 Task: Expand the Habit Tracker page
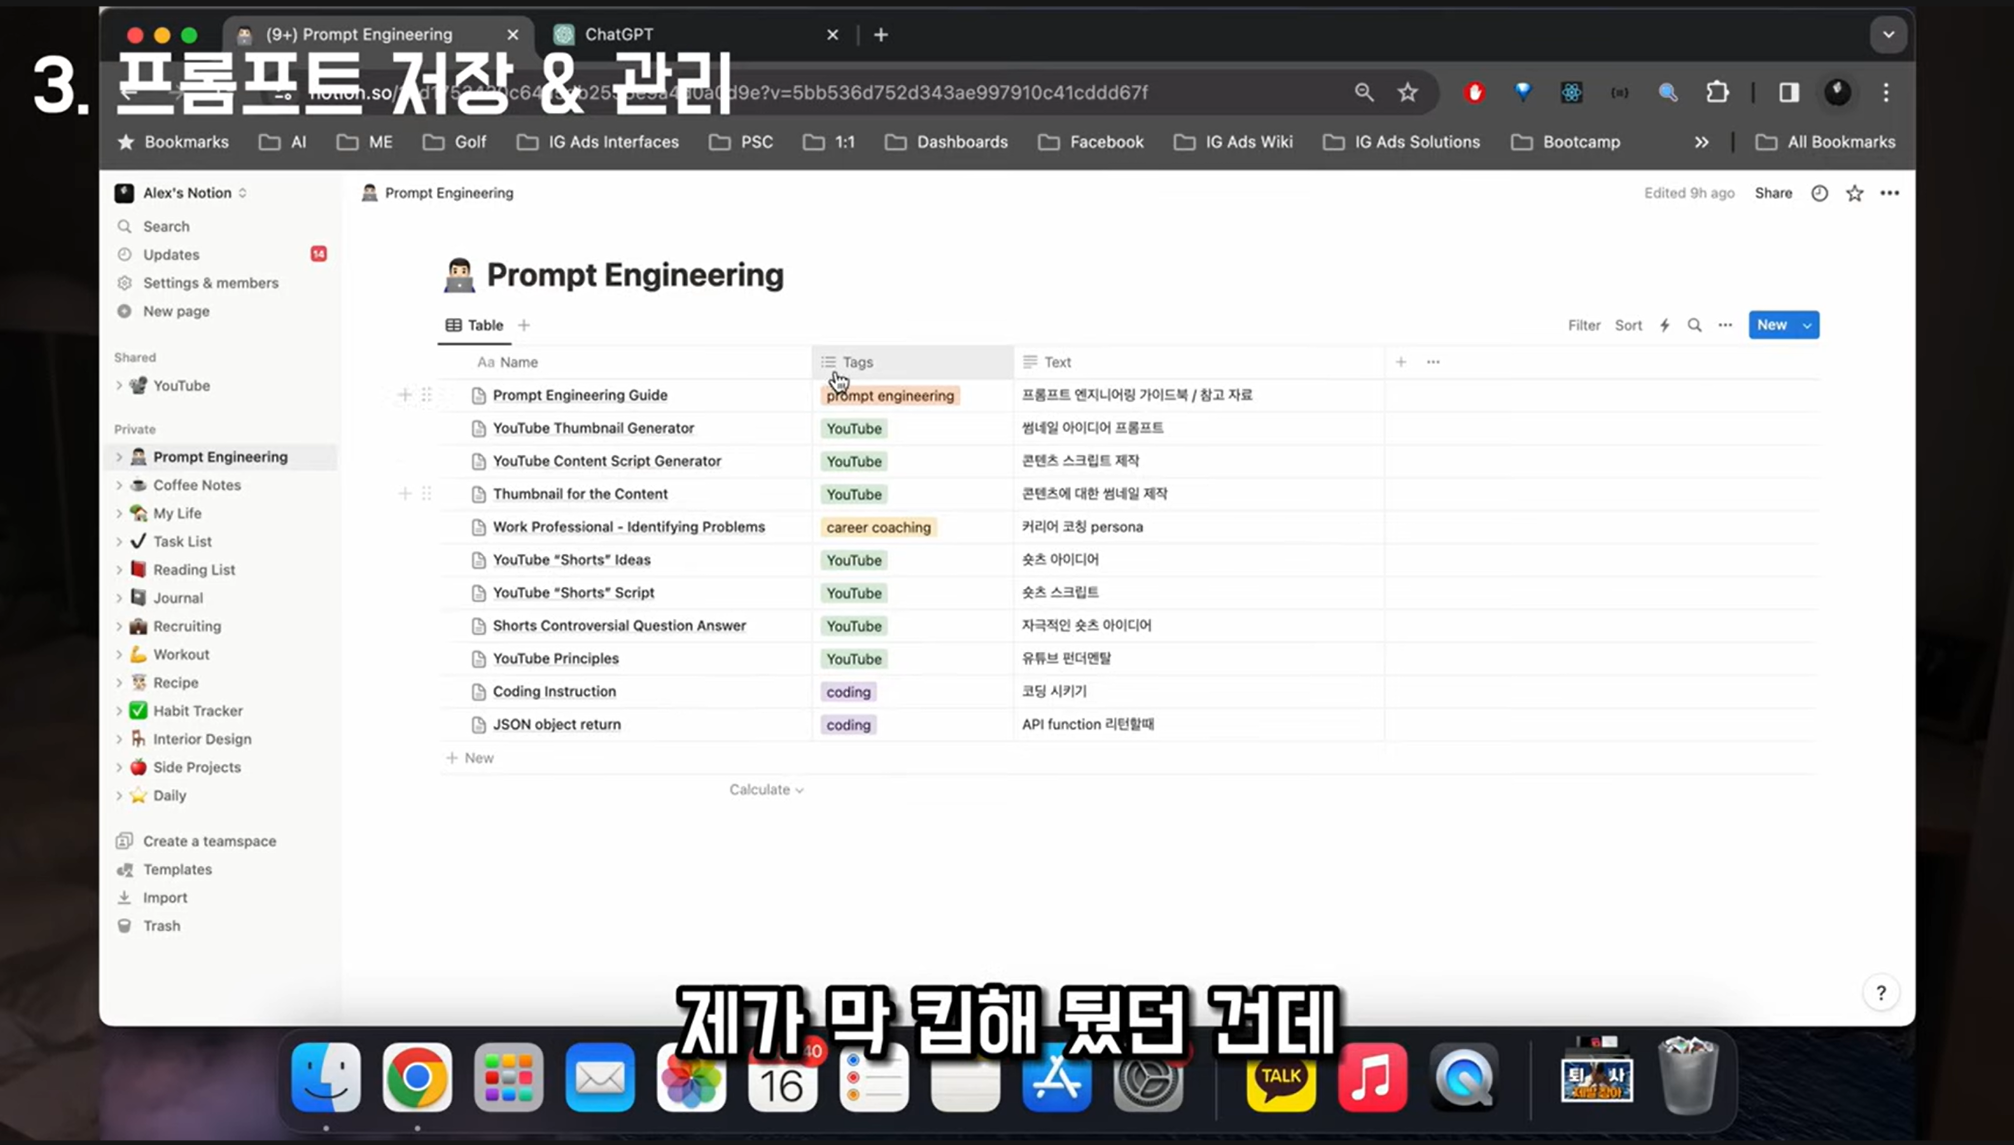[x=119, y=711]
